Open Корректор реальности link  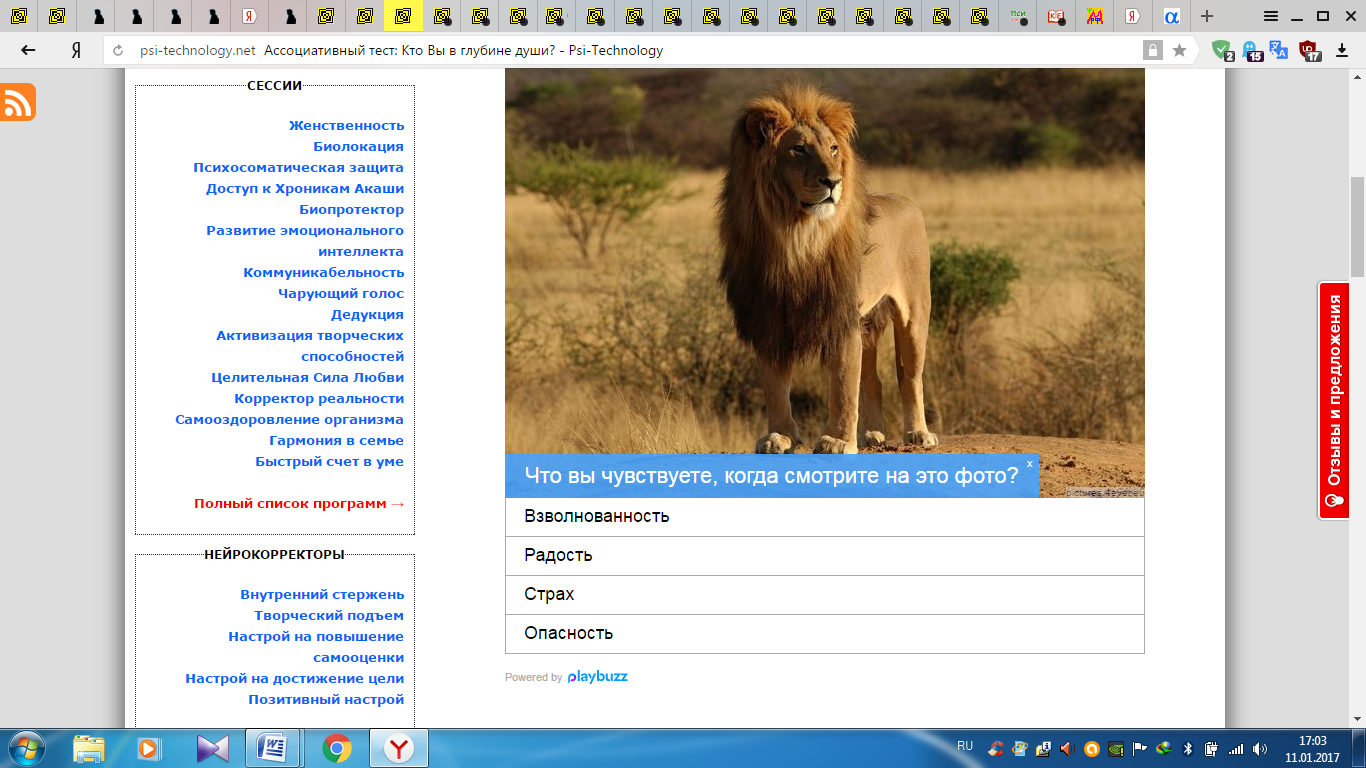[x=319, y=398]
